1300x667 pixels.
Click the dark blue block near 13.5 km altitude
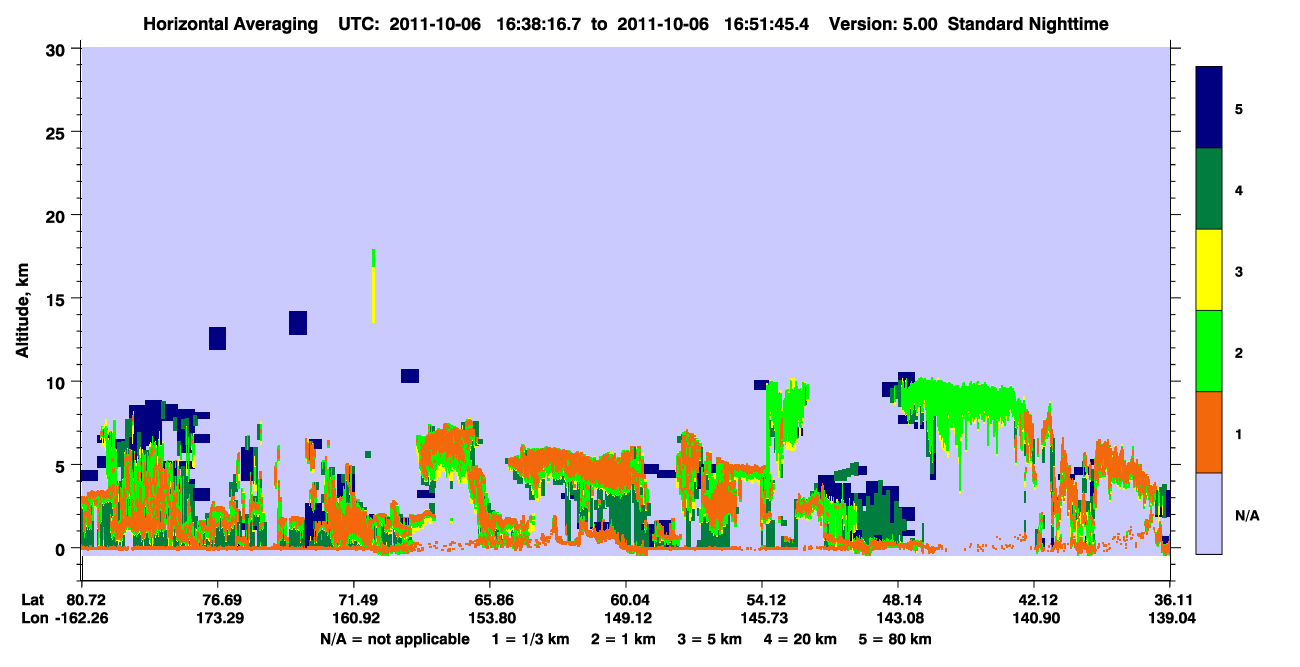(297, 322)
